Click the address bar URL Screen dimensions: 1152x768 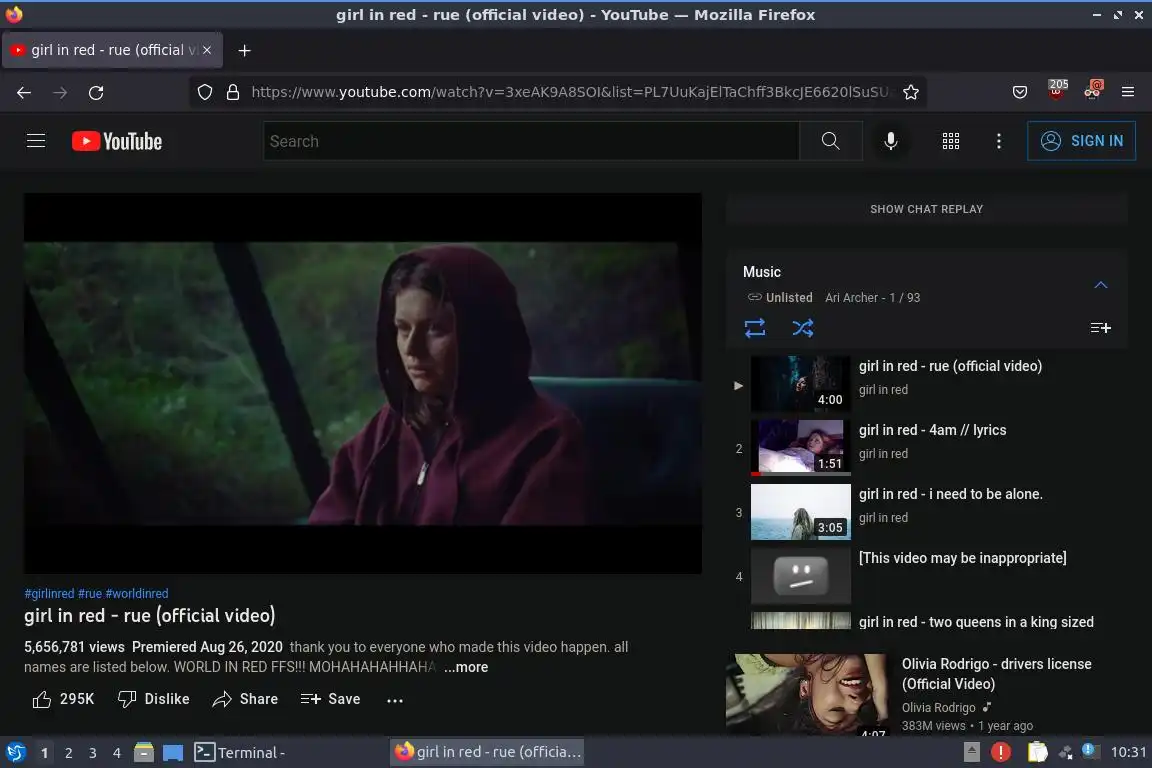(x=569, y=92)
